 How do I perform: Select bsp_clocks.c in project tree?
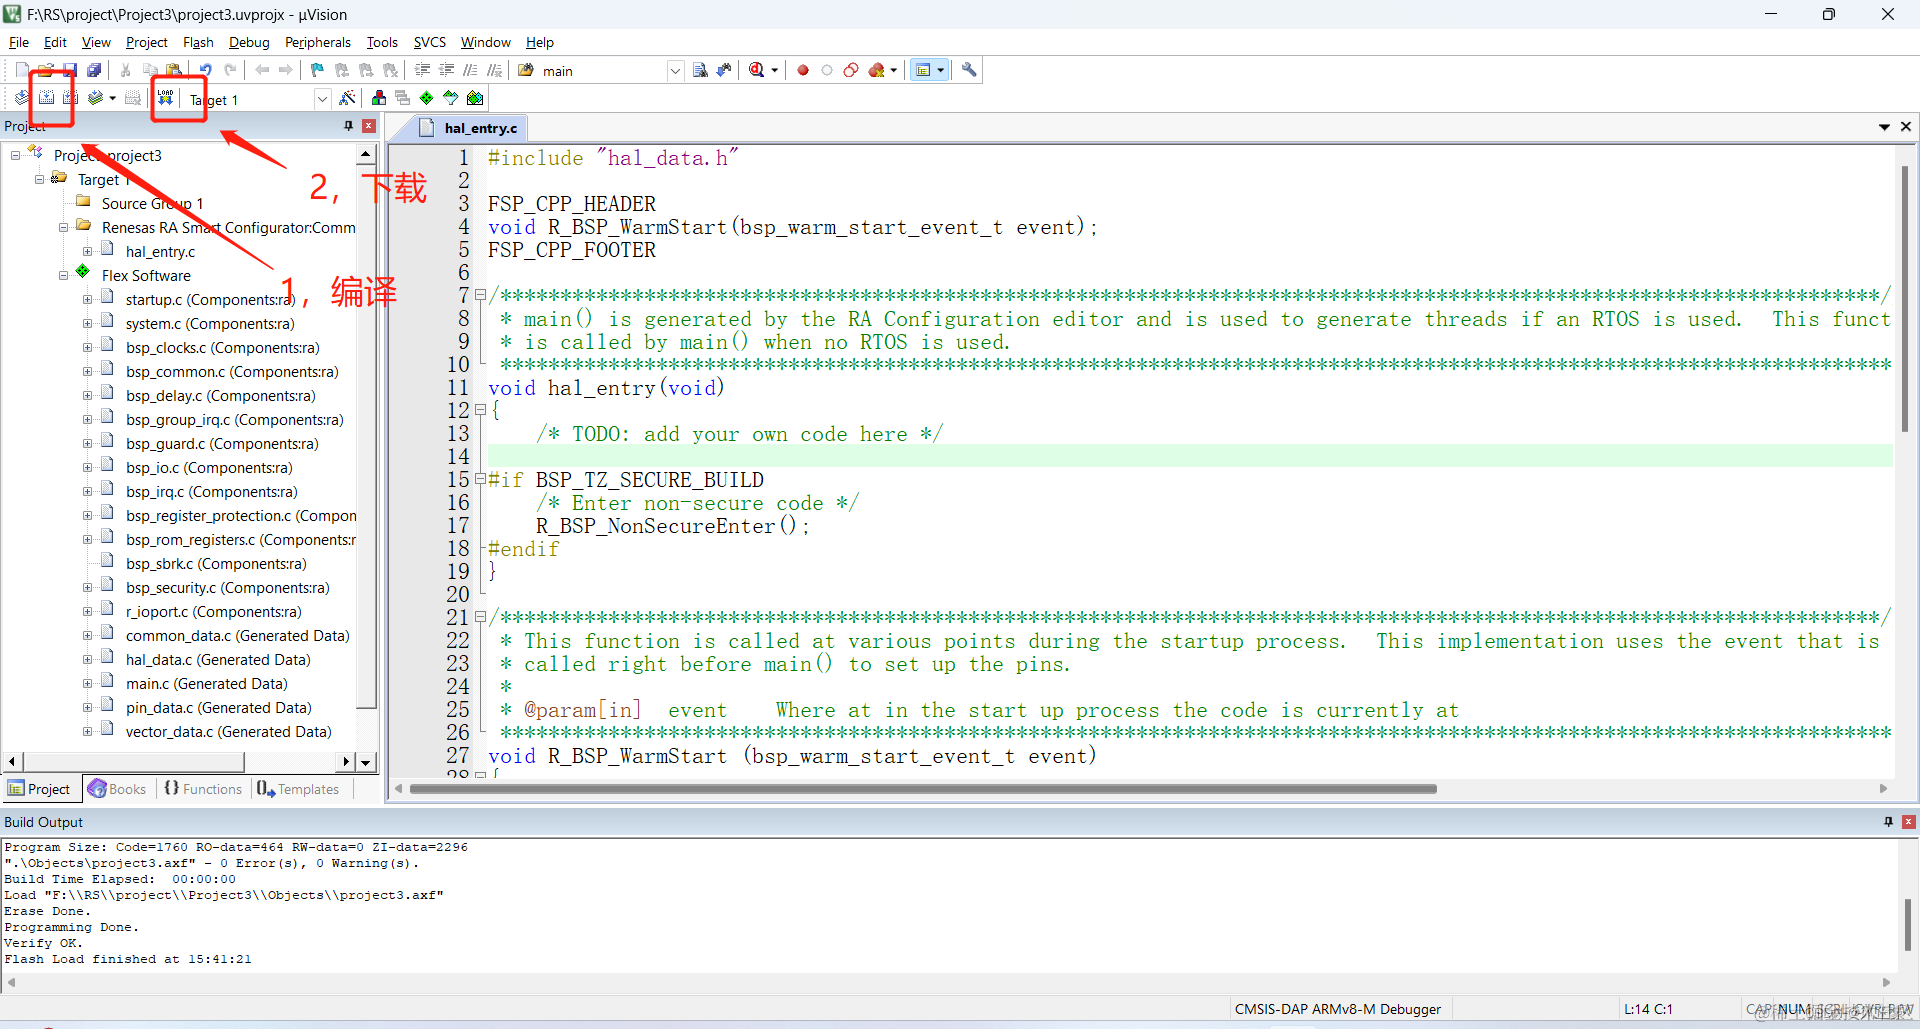(x=222, y=348)
